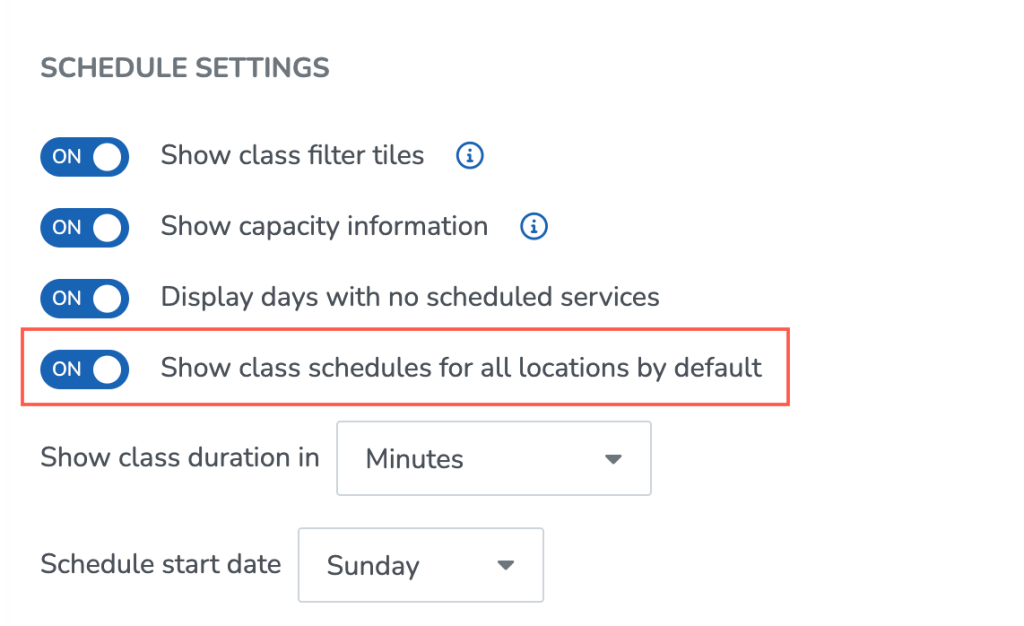Select the Sunday value text

(373, 566)
